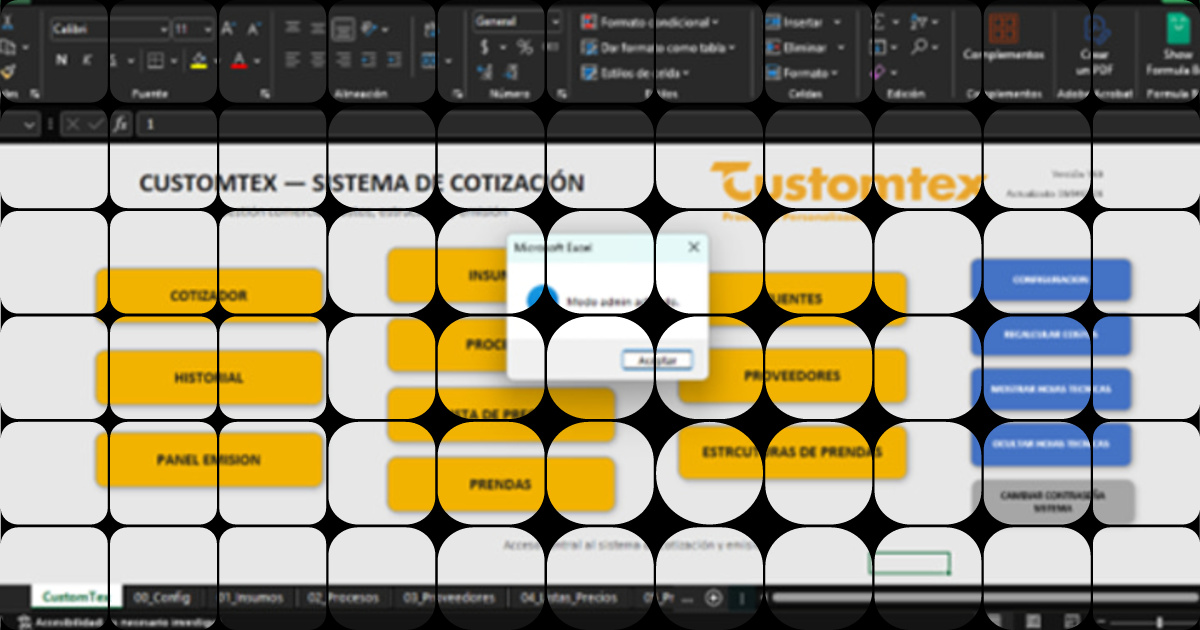Click the insert function fx icon
Image resolution: width=1200 pixels, height=630 pixels.
(120, 125)
